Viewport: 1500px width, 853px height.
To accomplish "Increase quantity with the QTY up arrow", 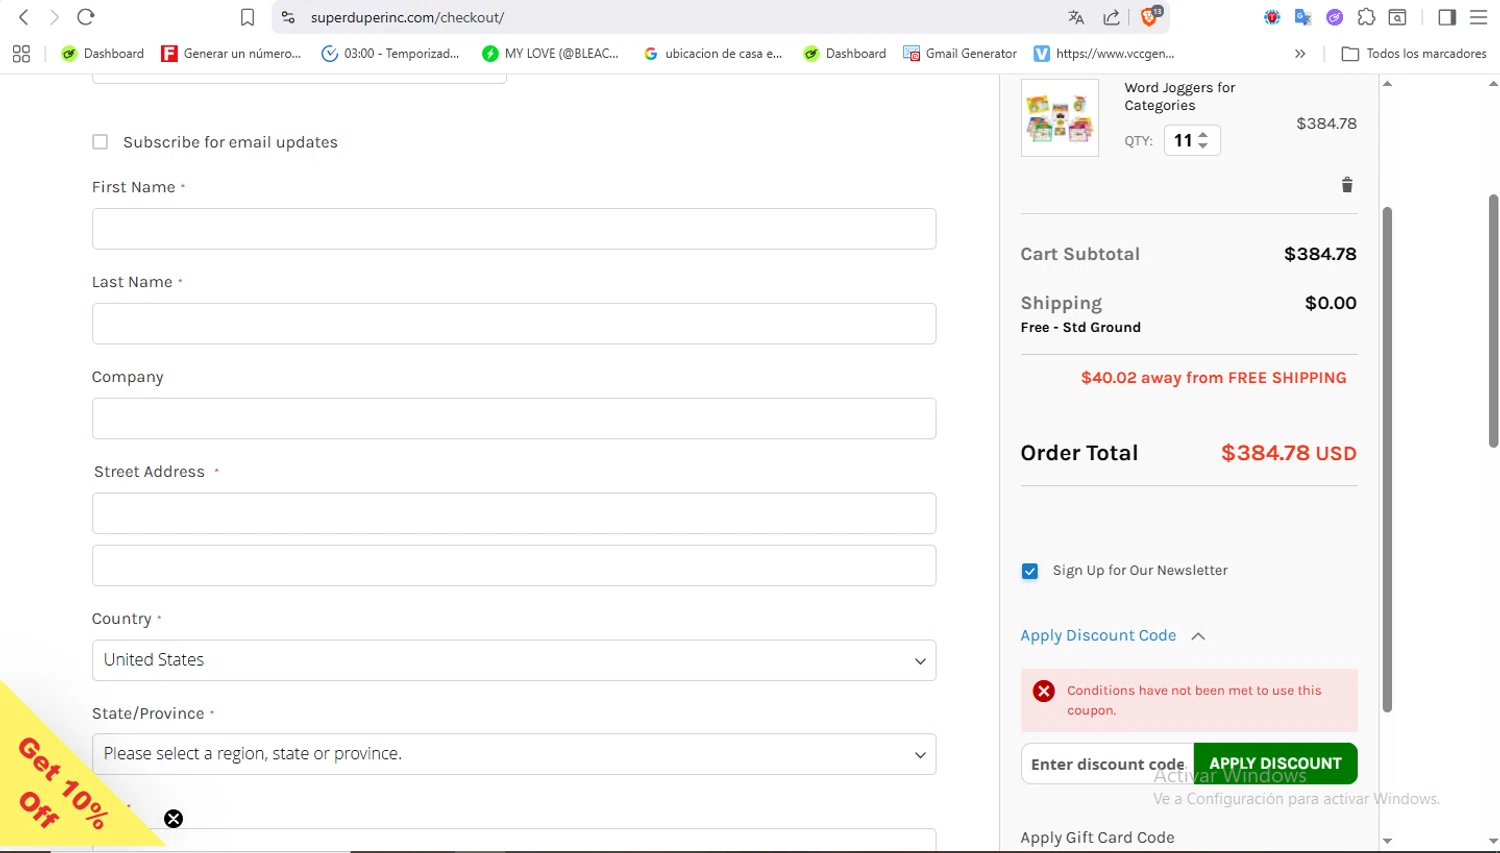I will click(x=1203, y=135).
